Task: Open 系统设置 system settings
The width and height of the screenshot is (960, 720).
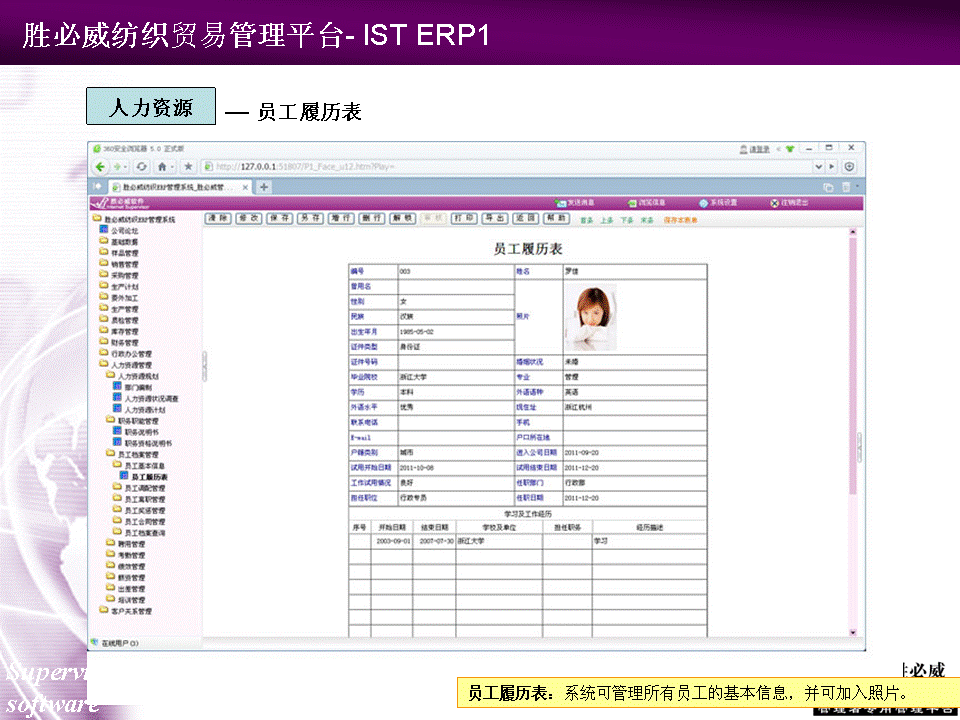Action: click(718, 203)
